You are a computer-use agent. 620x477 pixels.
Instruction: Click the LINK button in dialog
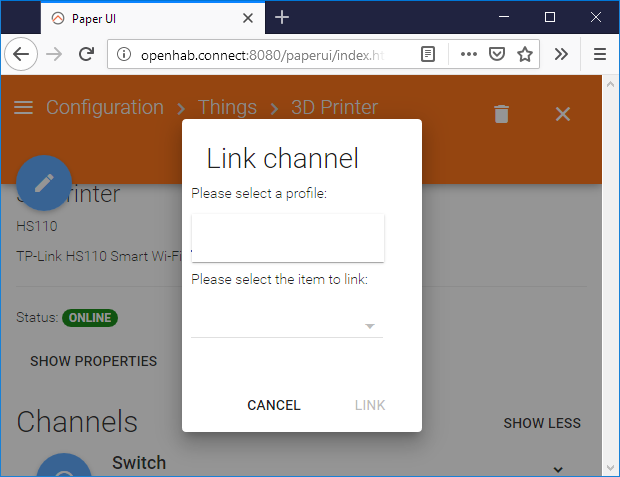370,405
